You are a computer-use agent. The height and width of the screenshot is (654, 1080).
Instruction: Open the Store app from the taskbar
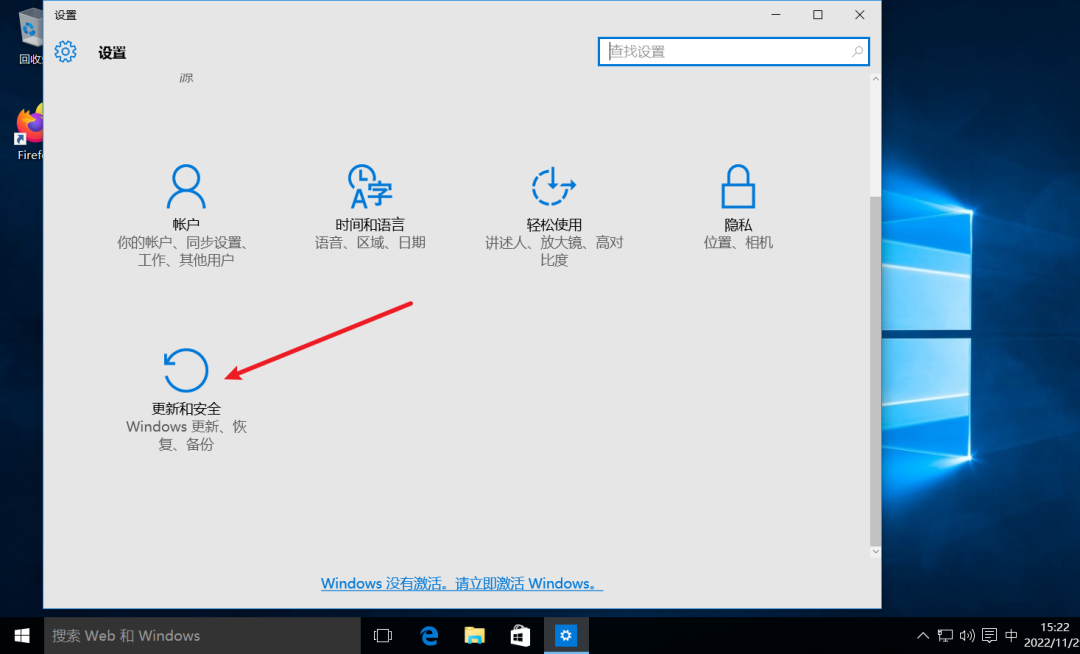(520, 635)
